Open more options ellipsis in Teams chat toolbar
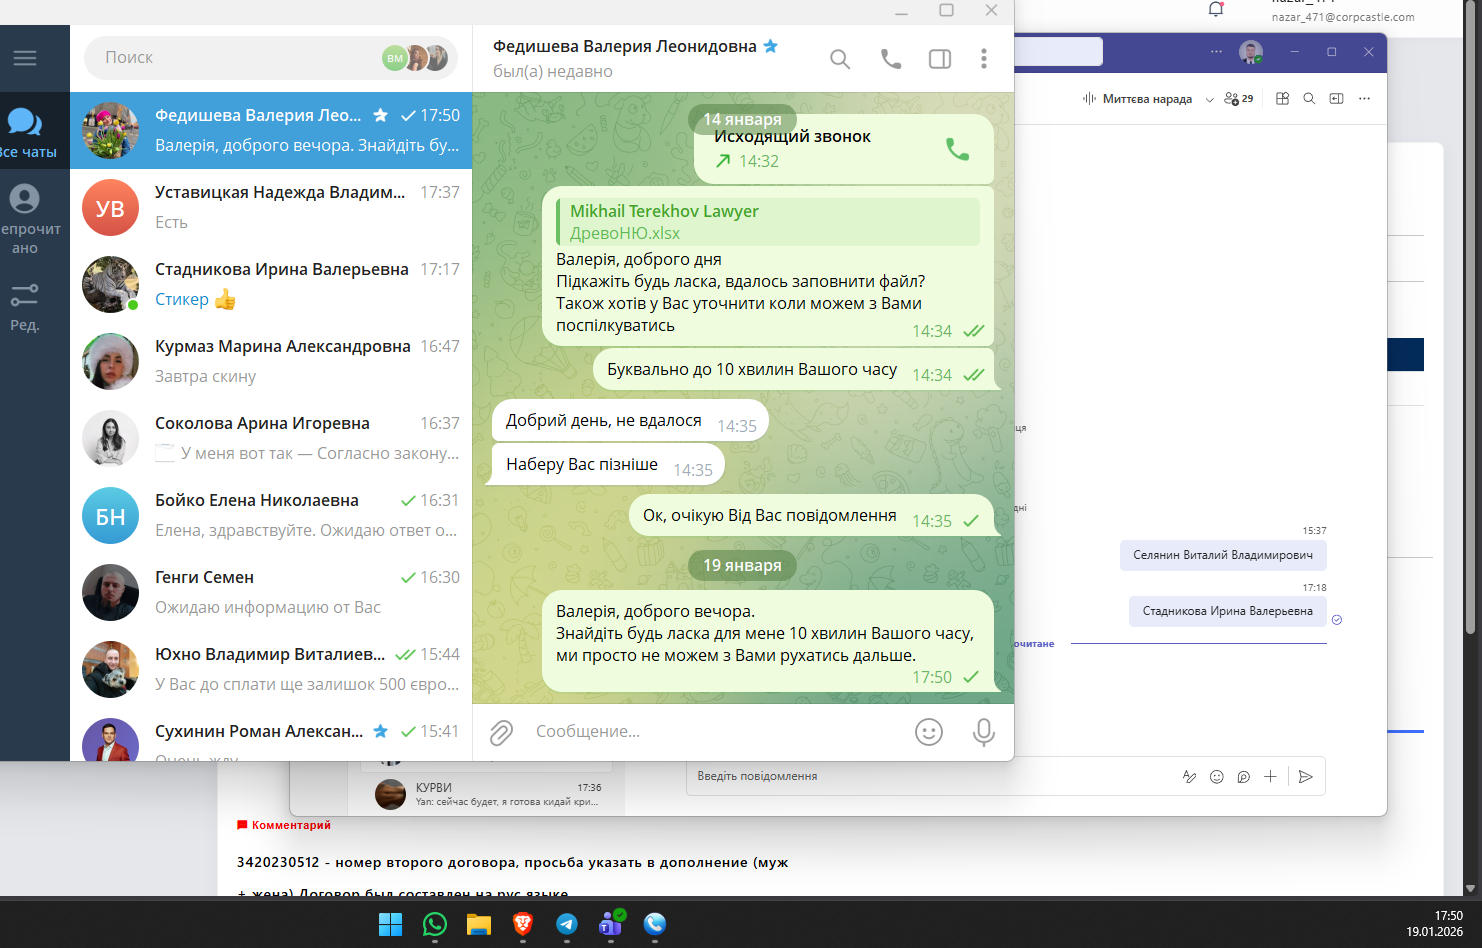 (x=1364, y=99)
